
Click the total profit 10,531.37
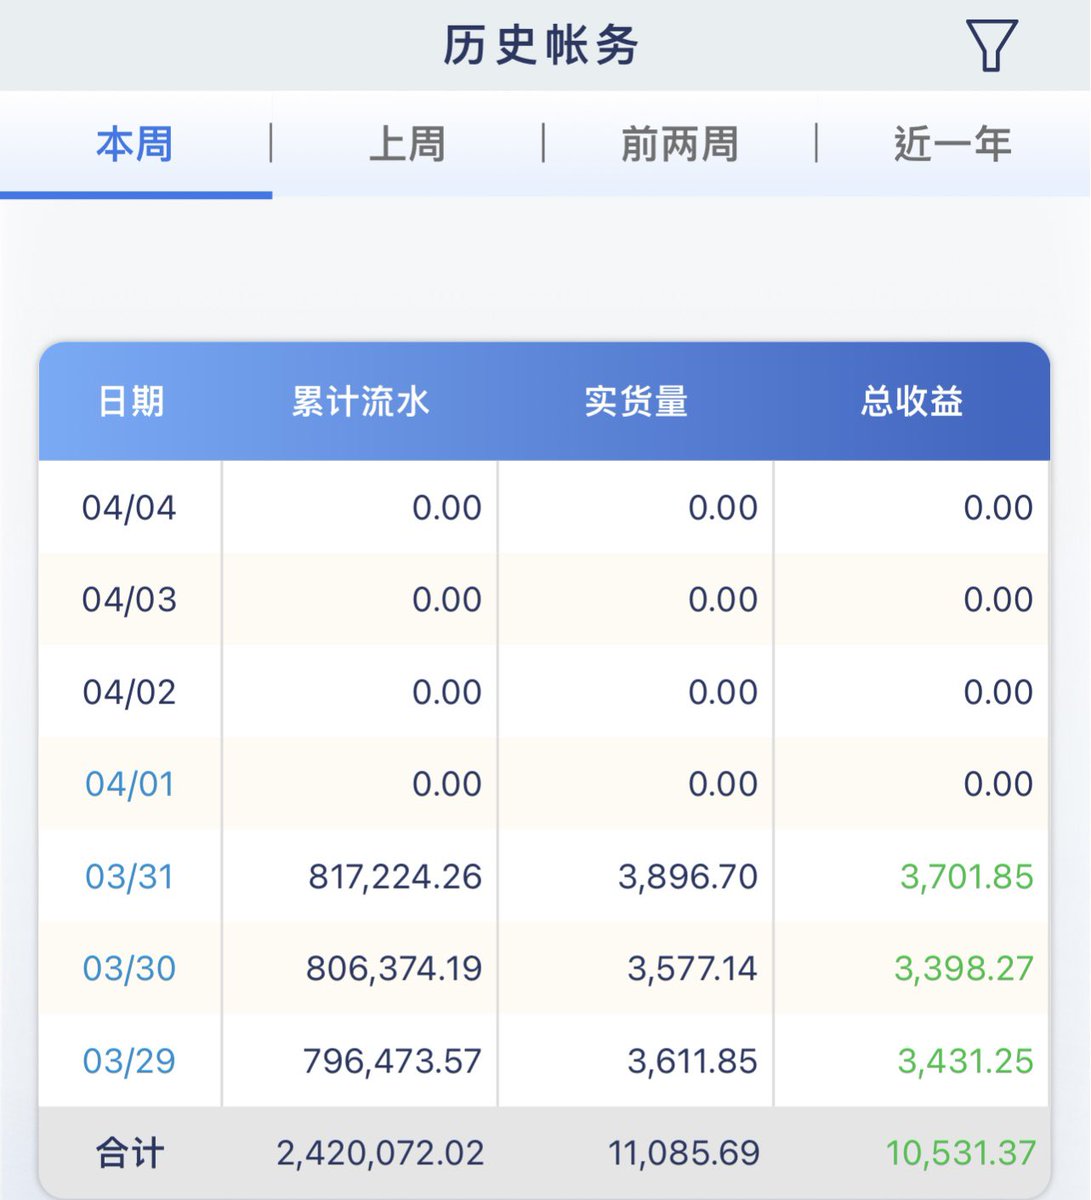pyautogui.click(x=961, y=1153)
